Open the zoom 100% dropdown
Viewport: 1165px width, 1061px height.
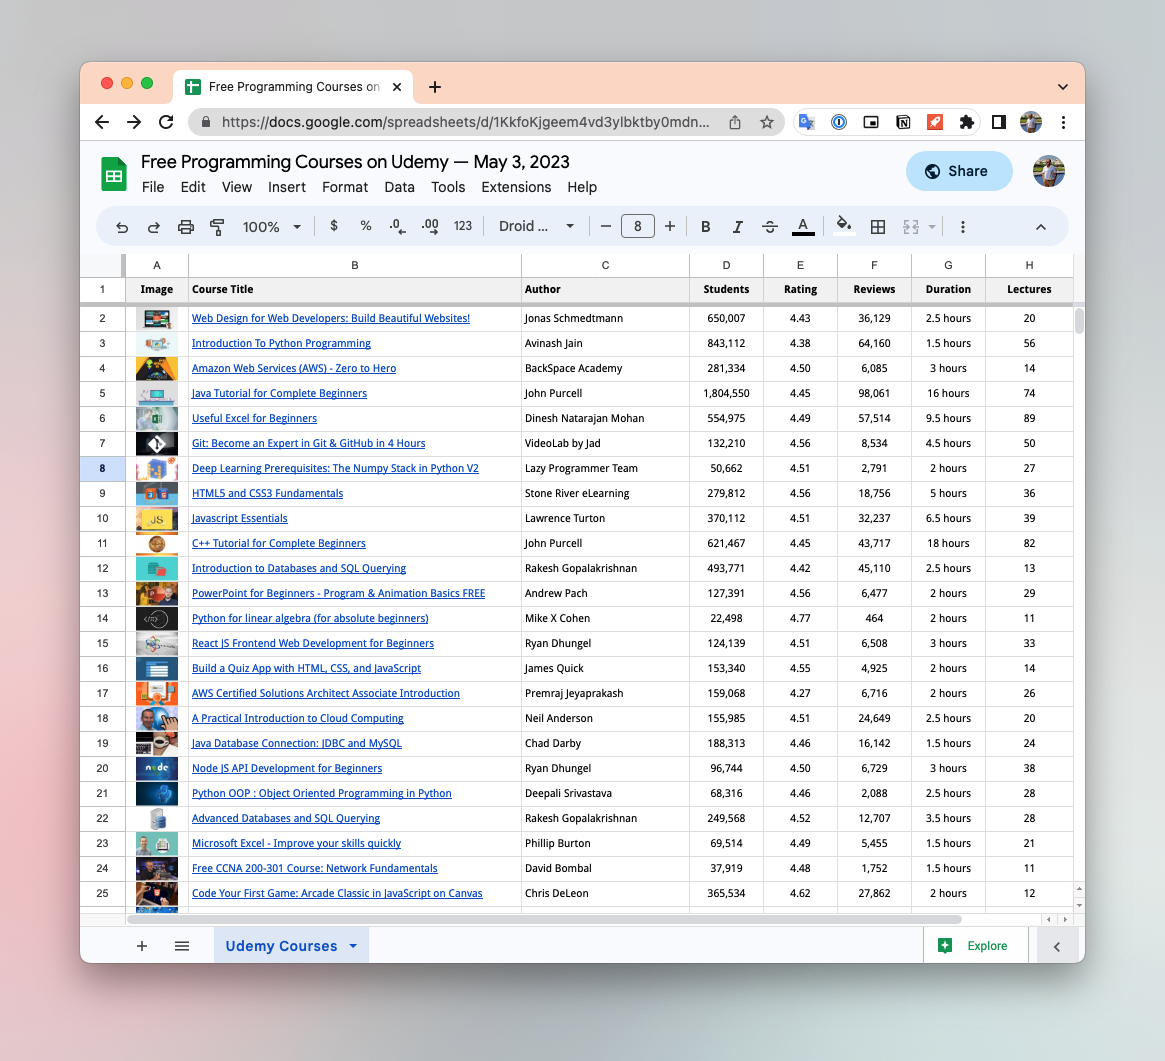pyautogui.click(x=272, y=227)
